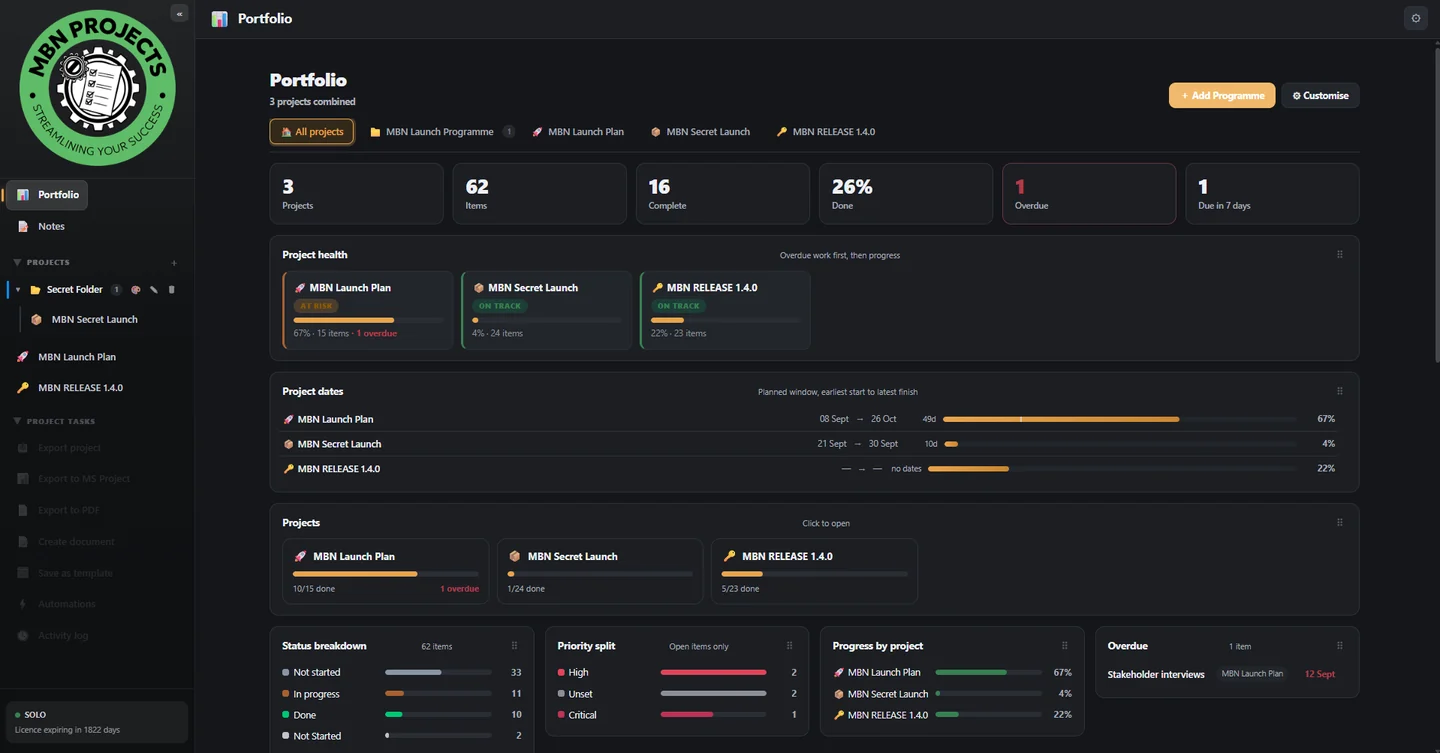Collapse the sidebar with the double-chevron button
Image resolution: width=1440 pixels, height=753 pixels.
pos(179,13)
